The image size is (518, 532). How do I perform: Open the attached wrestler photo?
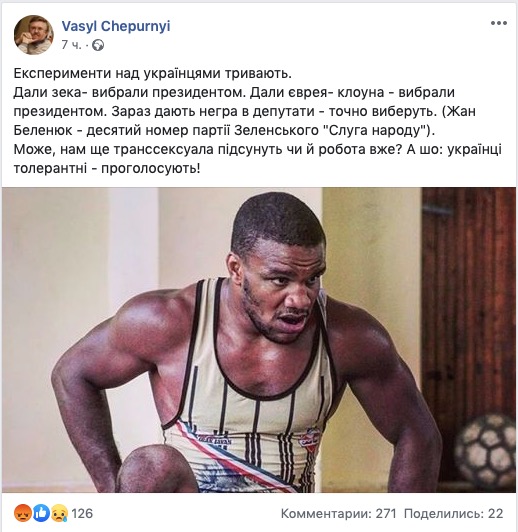pos(259,340)
